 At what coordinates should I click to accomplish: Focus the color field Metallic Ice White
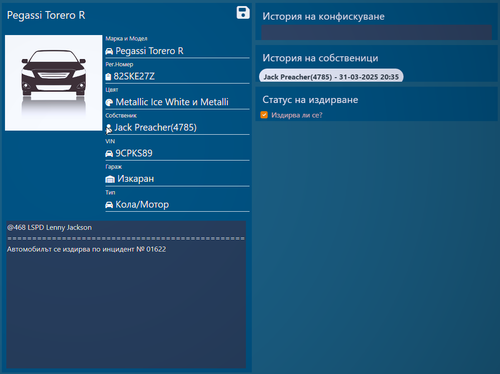point(177,102)
